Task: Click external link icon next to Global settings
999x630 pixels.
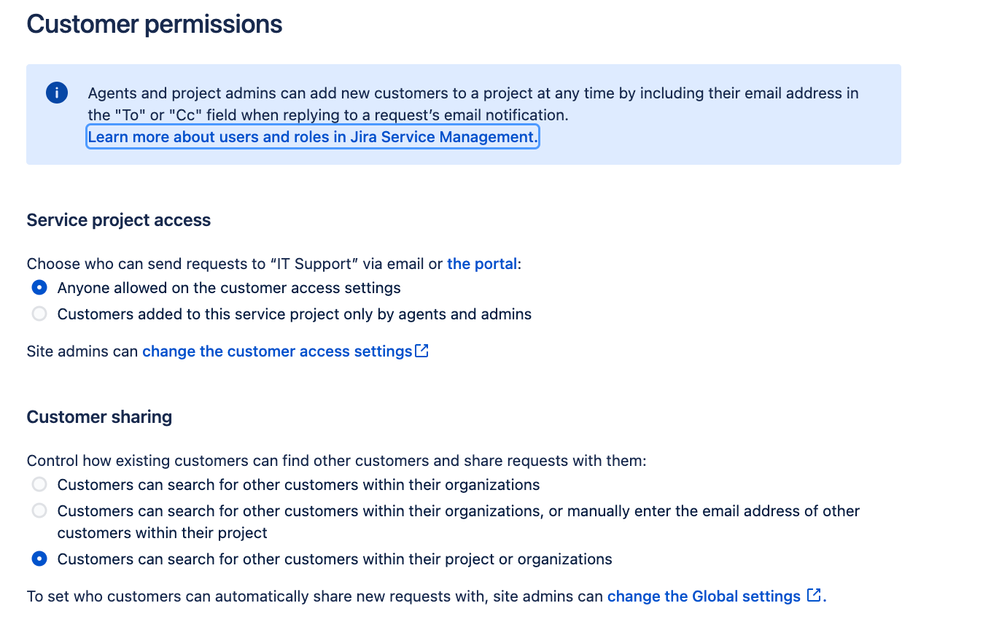Action: pos(814,595)
